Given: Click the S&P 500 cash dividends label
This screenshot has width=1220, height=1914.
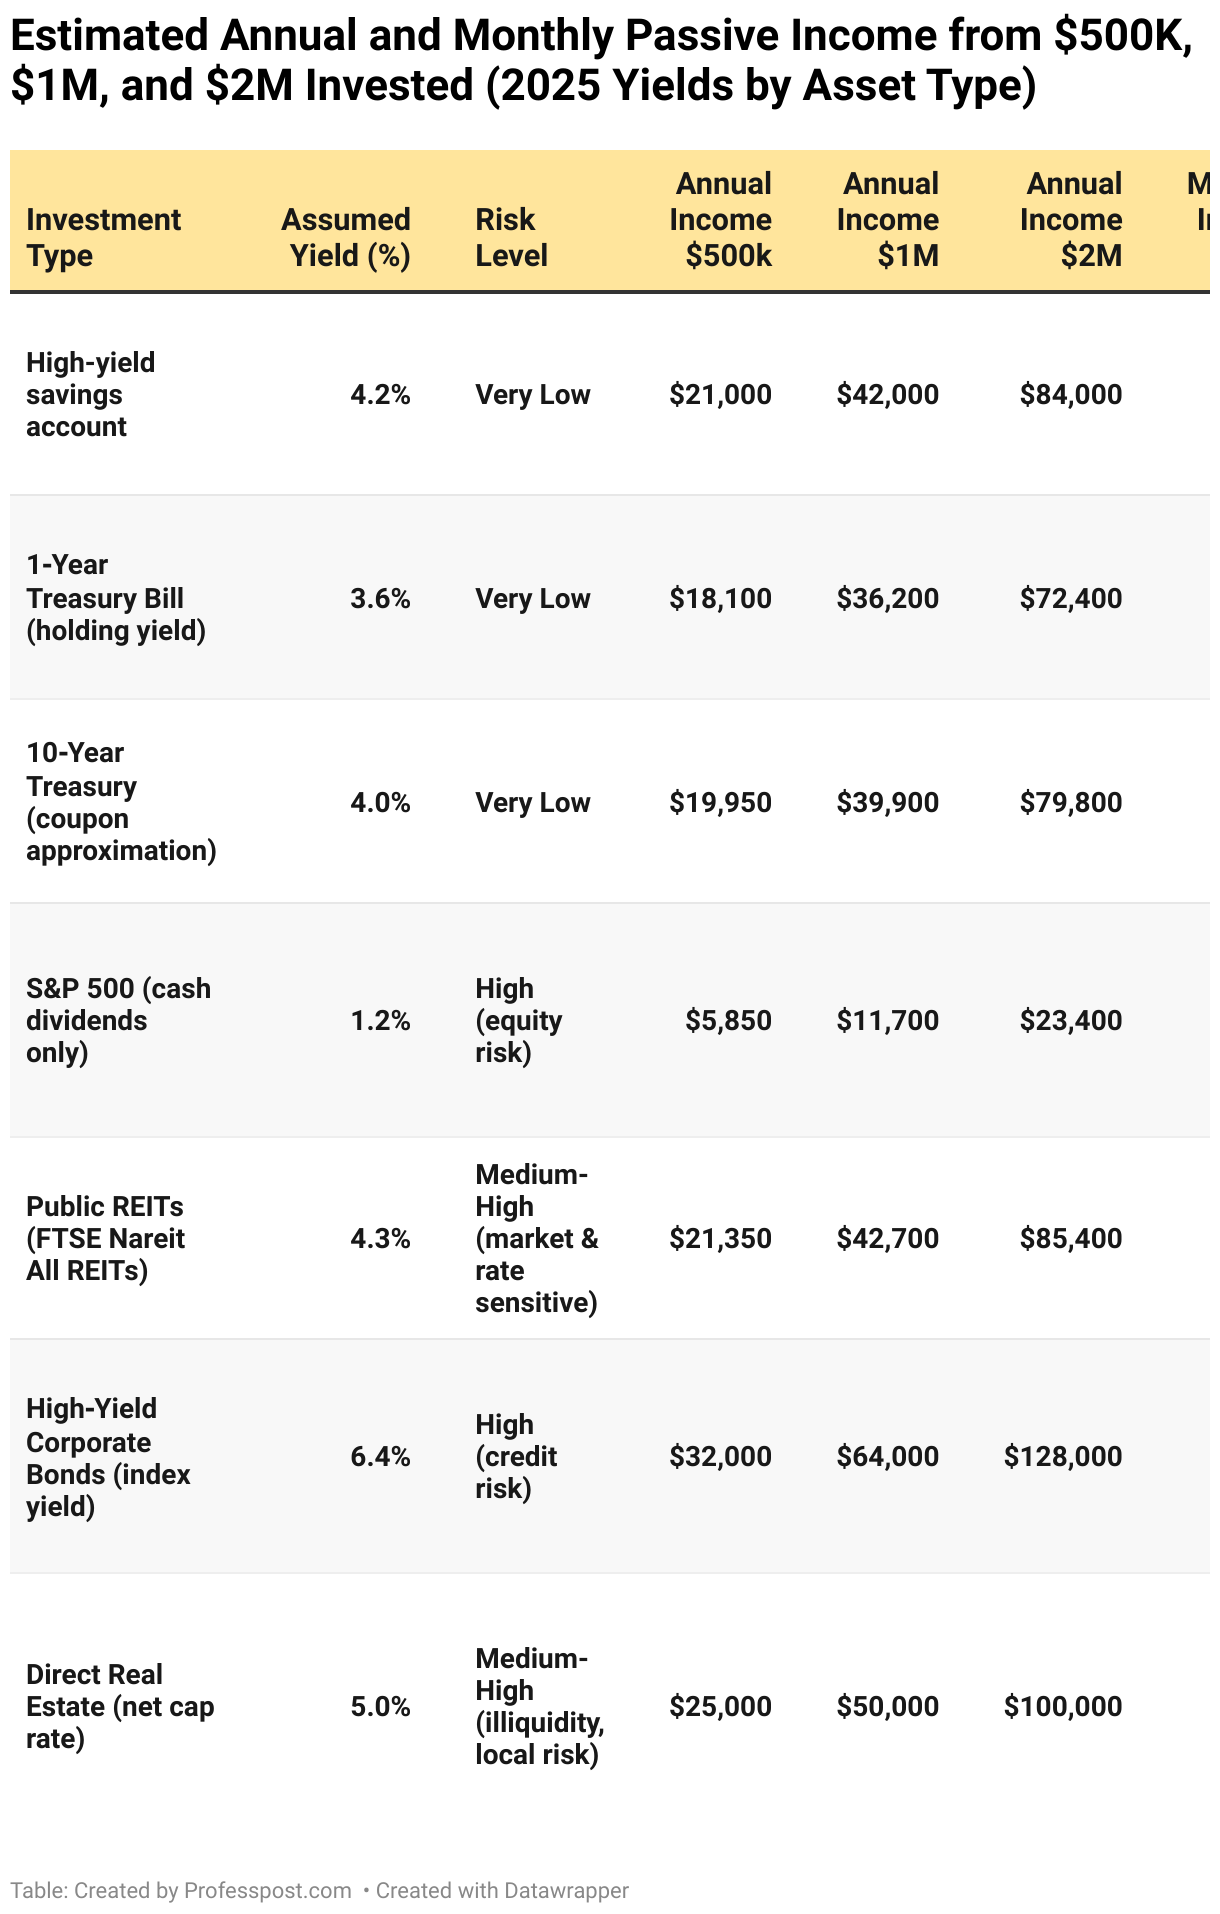Looking at the screenshot, I should click(x=118, y=1020).
